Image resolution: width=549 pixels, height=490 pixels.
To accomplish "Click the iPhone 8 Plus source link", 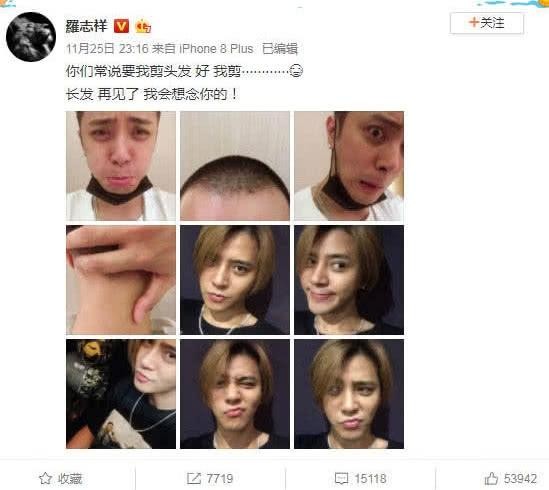I will tap(216, 49).
